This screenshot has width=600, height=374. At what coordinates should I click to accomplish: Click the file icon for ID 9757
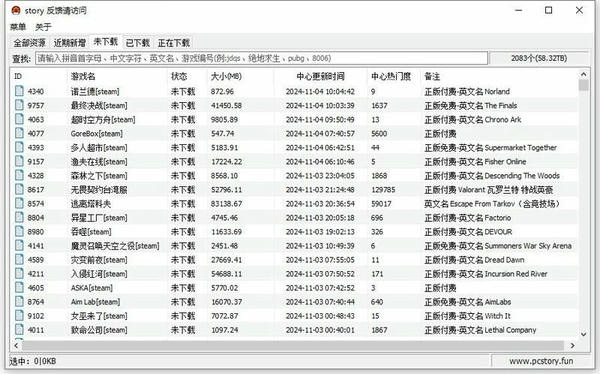pos(19,105)
